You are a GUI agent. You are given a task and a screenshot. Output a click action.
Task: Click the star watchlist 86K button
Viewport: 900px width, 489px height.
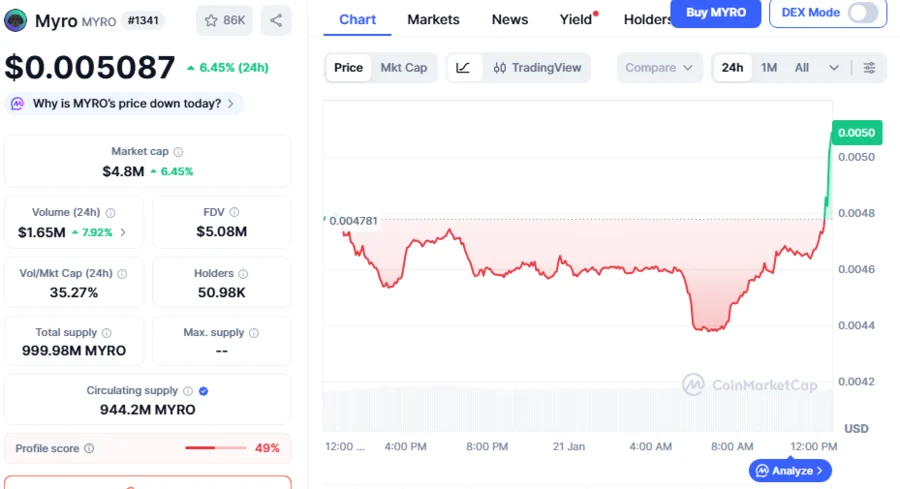(x=224, y=20)
